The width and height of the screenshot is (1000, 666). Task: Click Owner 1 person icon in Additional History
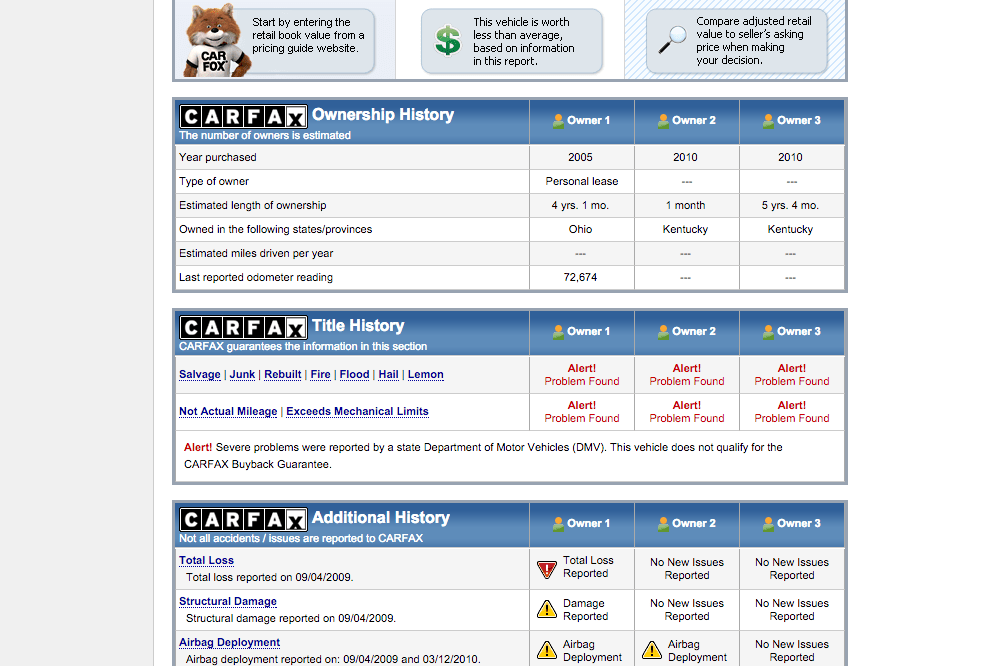(x=558, y=524)
